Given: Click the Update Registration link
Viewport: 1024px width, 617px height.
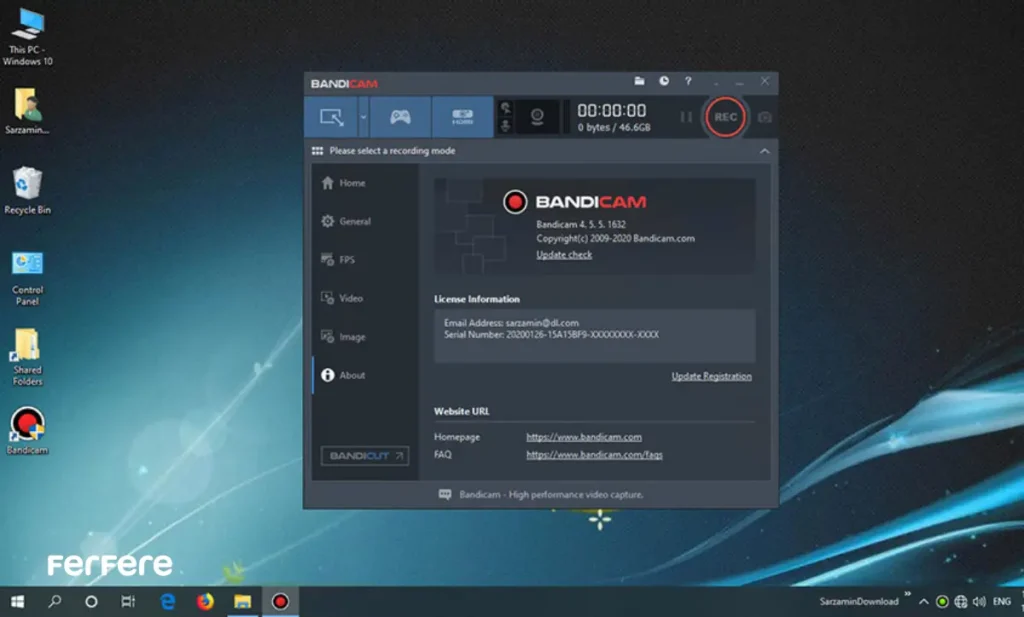Looking at the screenshot, I should [x=711, y=376].
